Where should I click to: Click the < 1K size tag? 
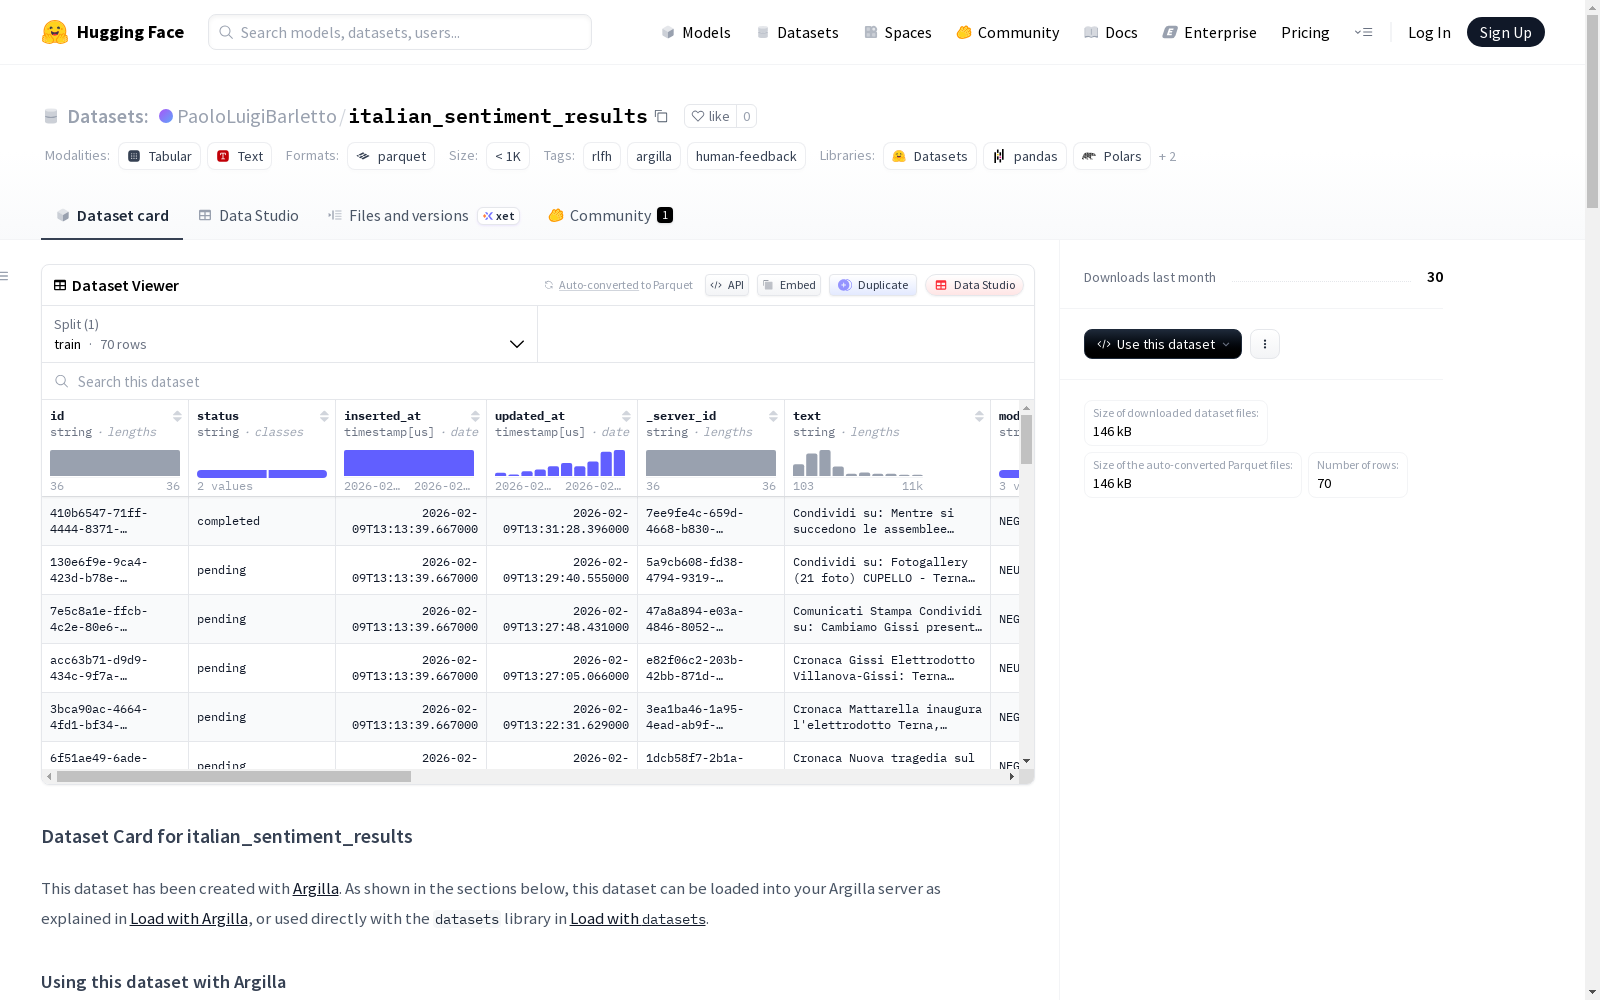tap(508, 156)
